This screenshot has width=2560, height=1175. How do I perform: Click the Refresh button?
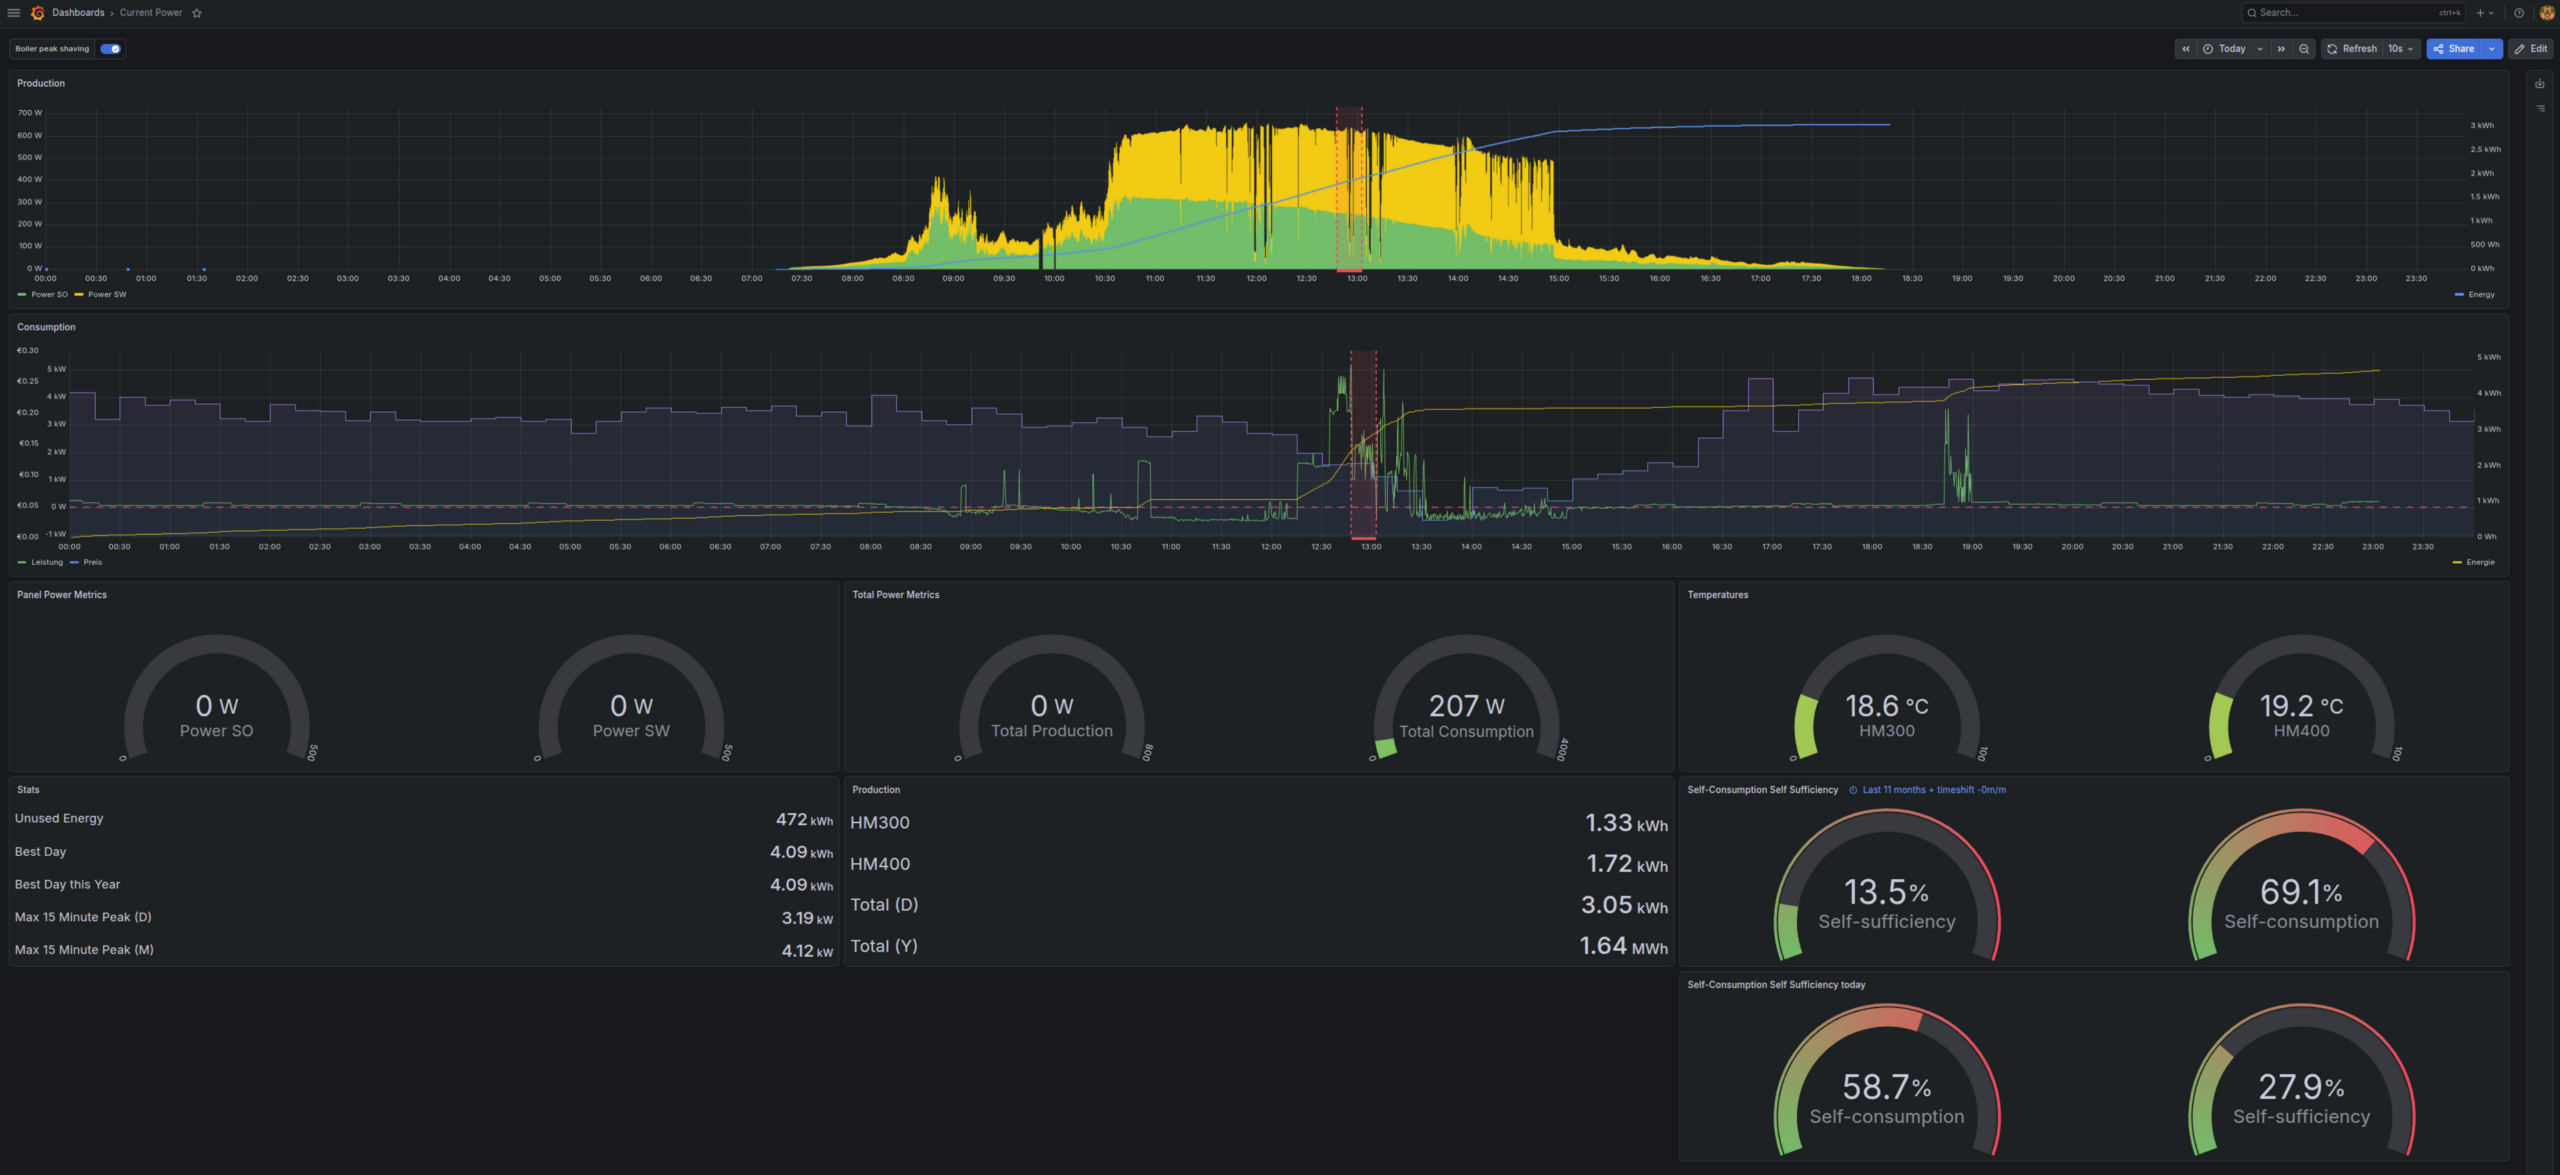tap(2352, 49)
